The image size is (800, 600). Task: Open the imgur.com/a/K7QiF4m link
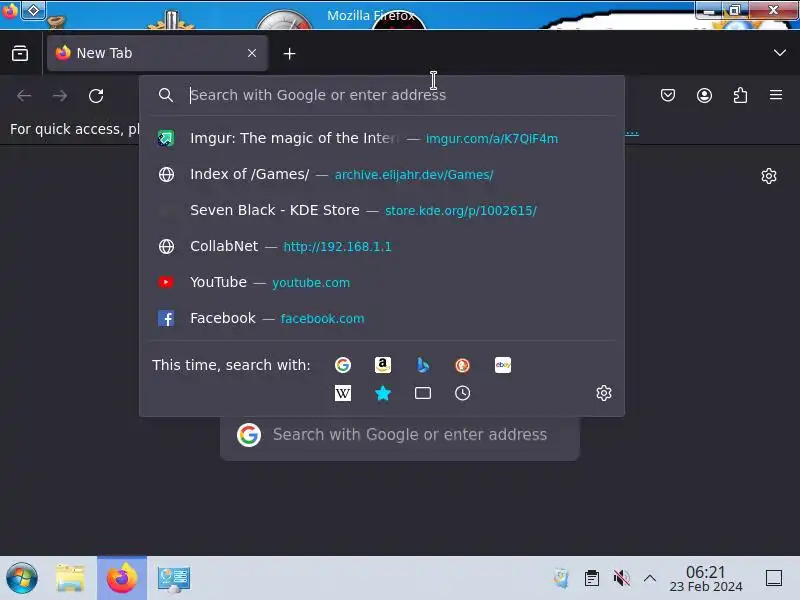pyautogui.click(x=492, y=139)
